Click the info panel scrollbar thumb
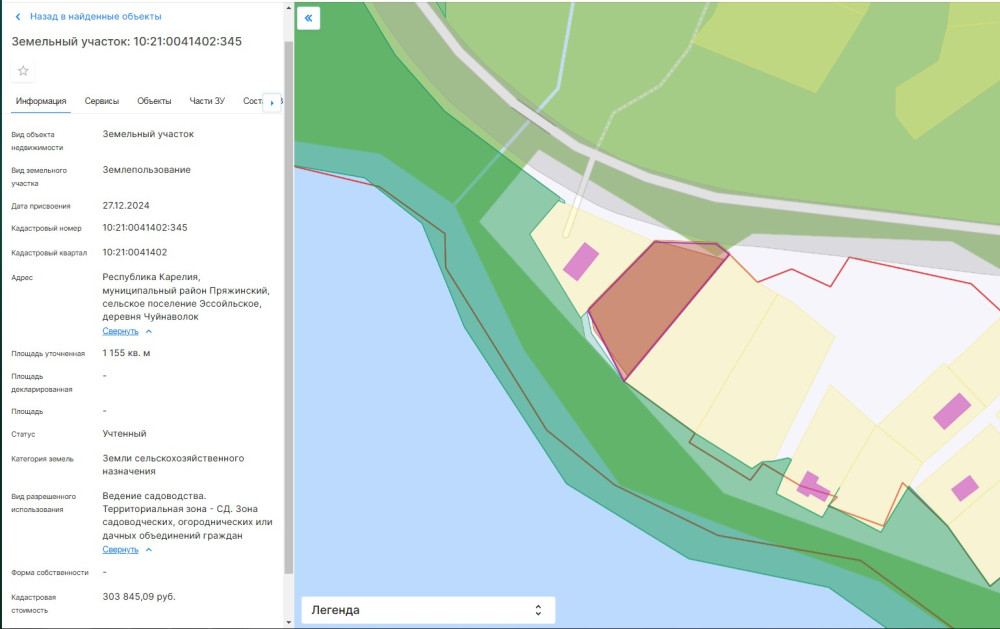 pos(289,300)
